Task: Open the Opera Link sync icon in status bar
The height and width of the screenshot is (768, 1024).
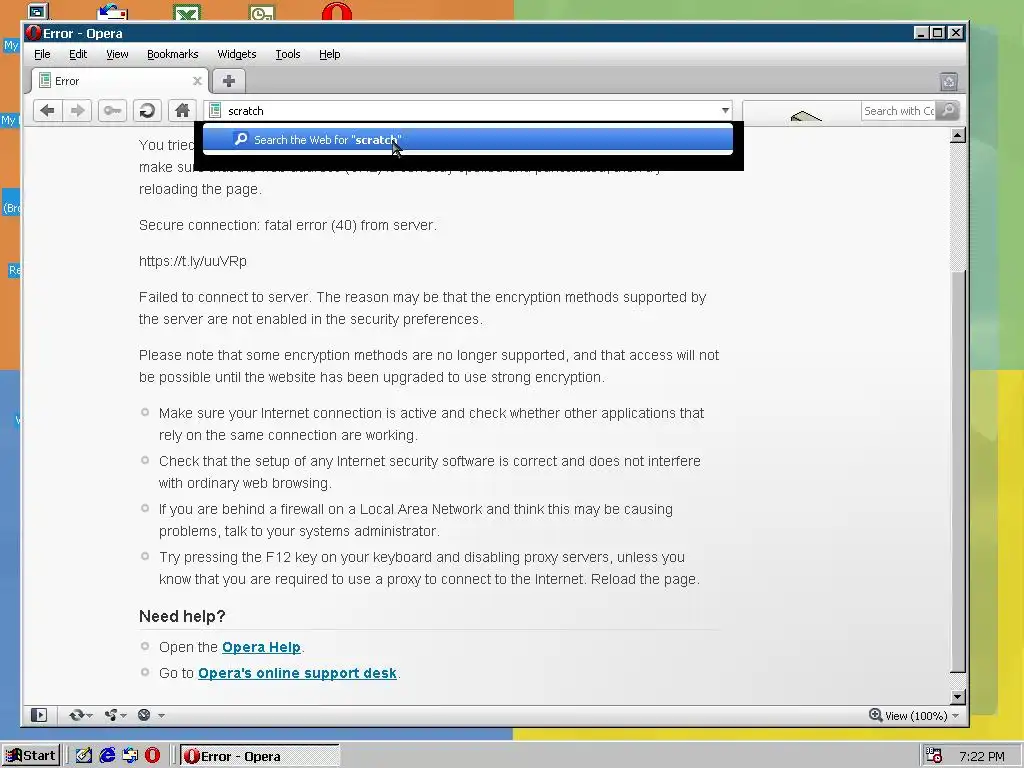Action: [x=76, y=715]
